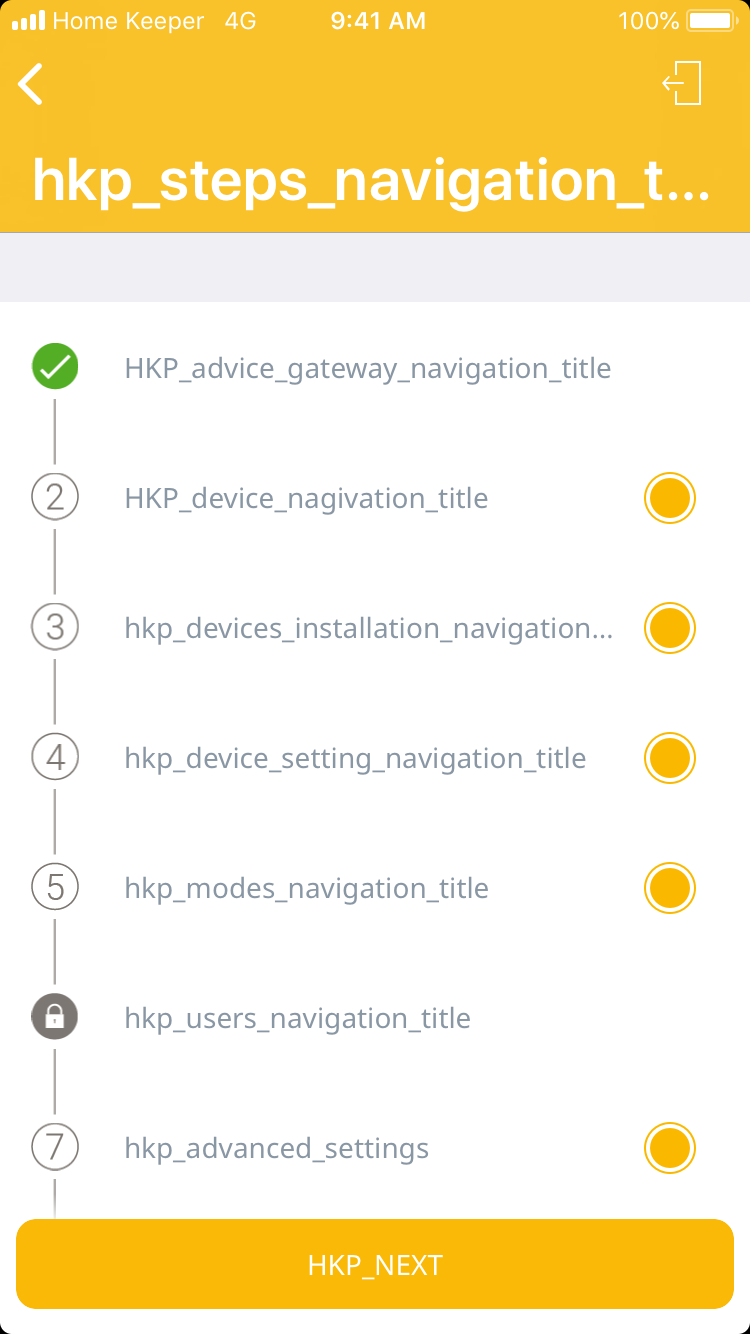Tap the step 5 number circle
The image size is (750, 1334).
coord(55,887)
